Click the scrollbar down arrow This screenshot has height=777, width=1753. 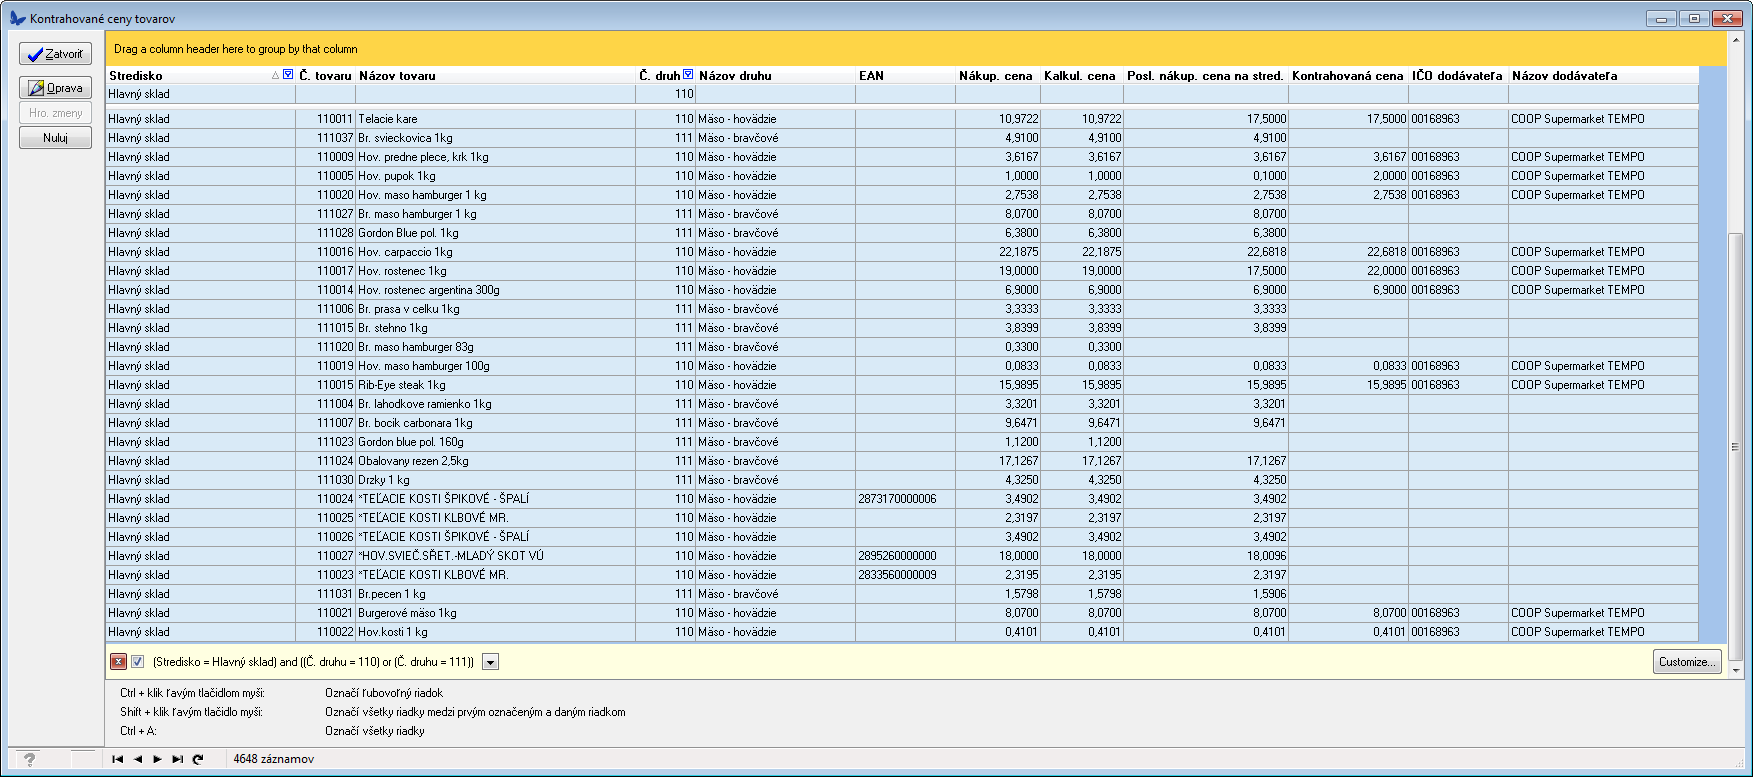coord(1735,671)
